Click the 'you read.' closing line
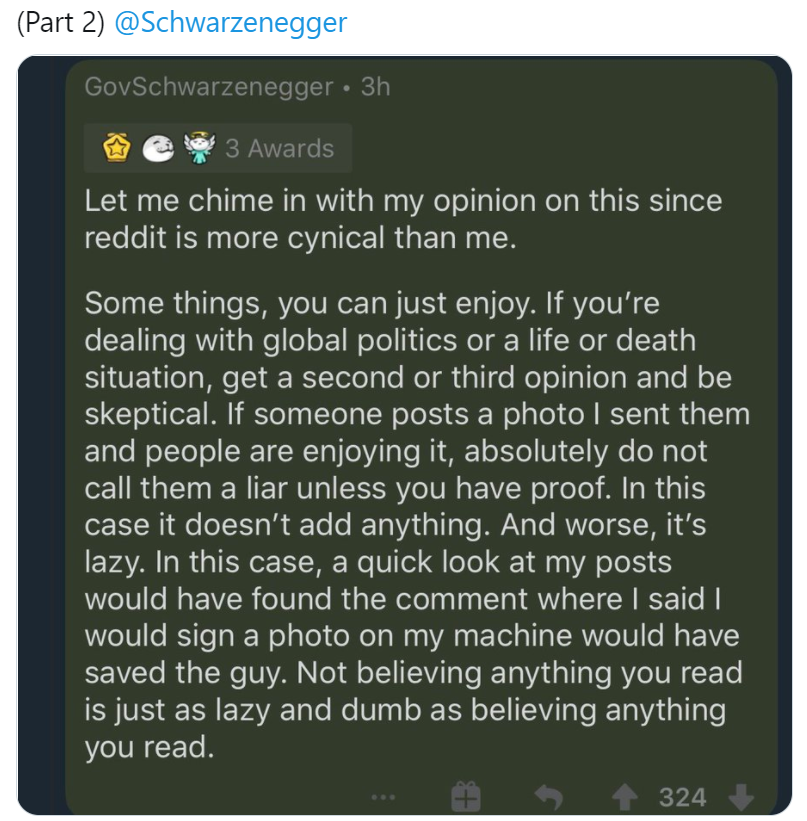Image resolution: width=807 pixels, height=821 pixels. click(x=150, y=747)
